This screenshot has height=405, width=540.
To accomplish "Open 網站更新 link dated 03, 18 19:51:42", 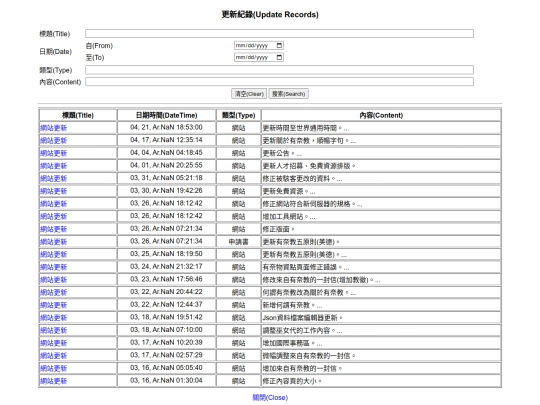I will click(x=53, y=318).
